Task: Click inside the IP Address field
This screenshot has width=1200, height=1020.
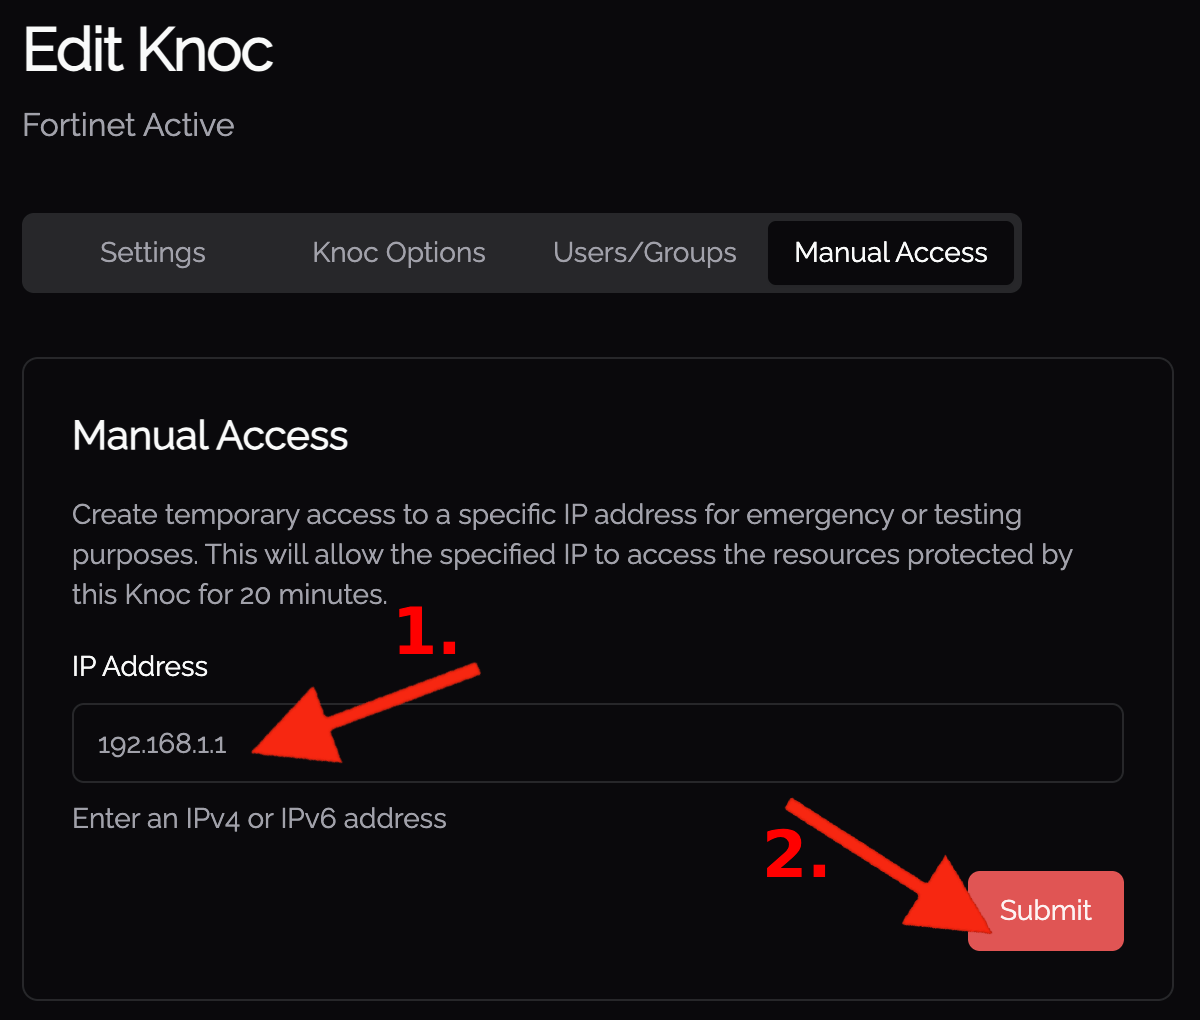Action: tap(598, 743)
